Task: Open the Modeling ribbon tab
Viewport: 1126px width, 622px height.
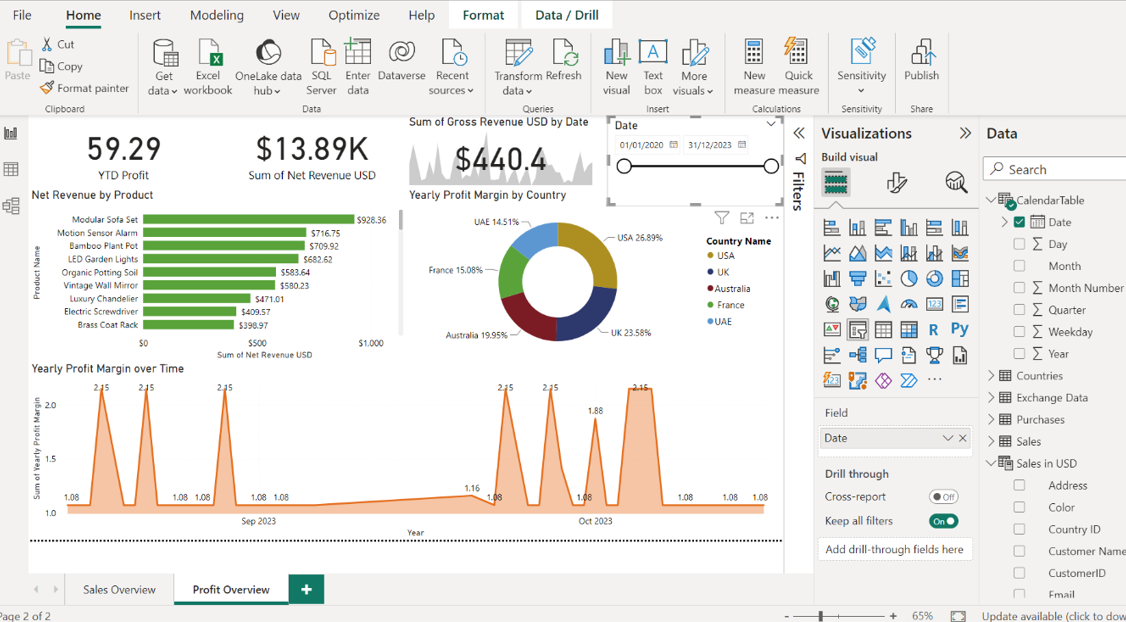Action: (216, 15)
